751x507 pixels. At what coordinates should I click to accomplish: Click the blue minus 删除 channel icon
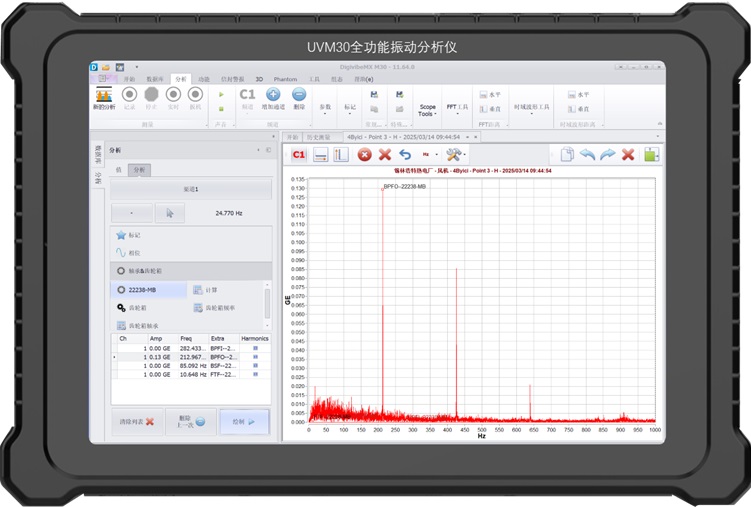coord(299,95)
